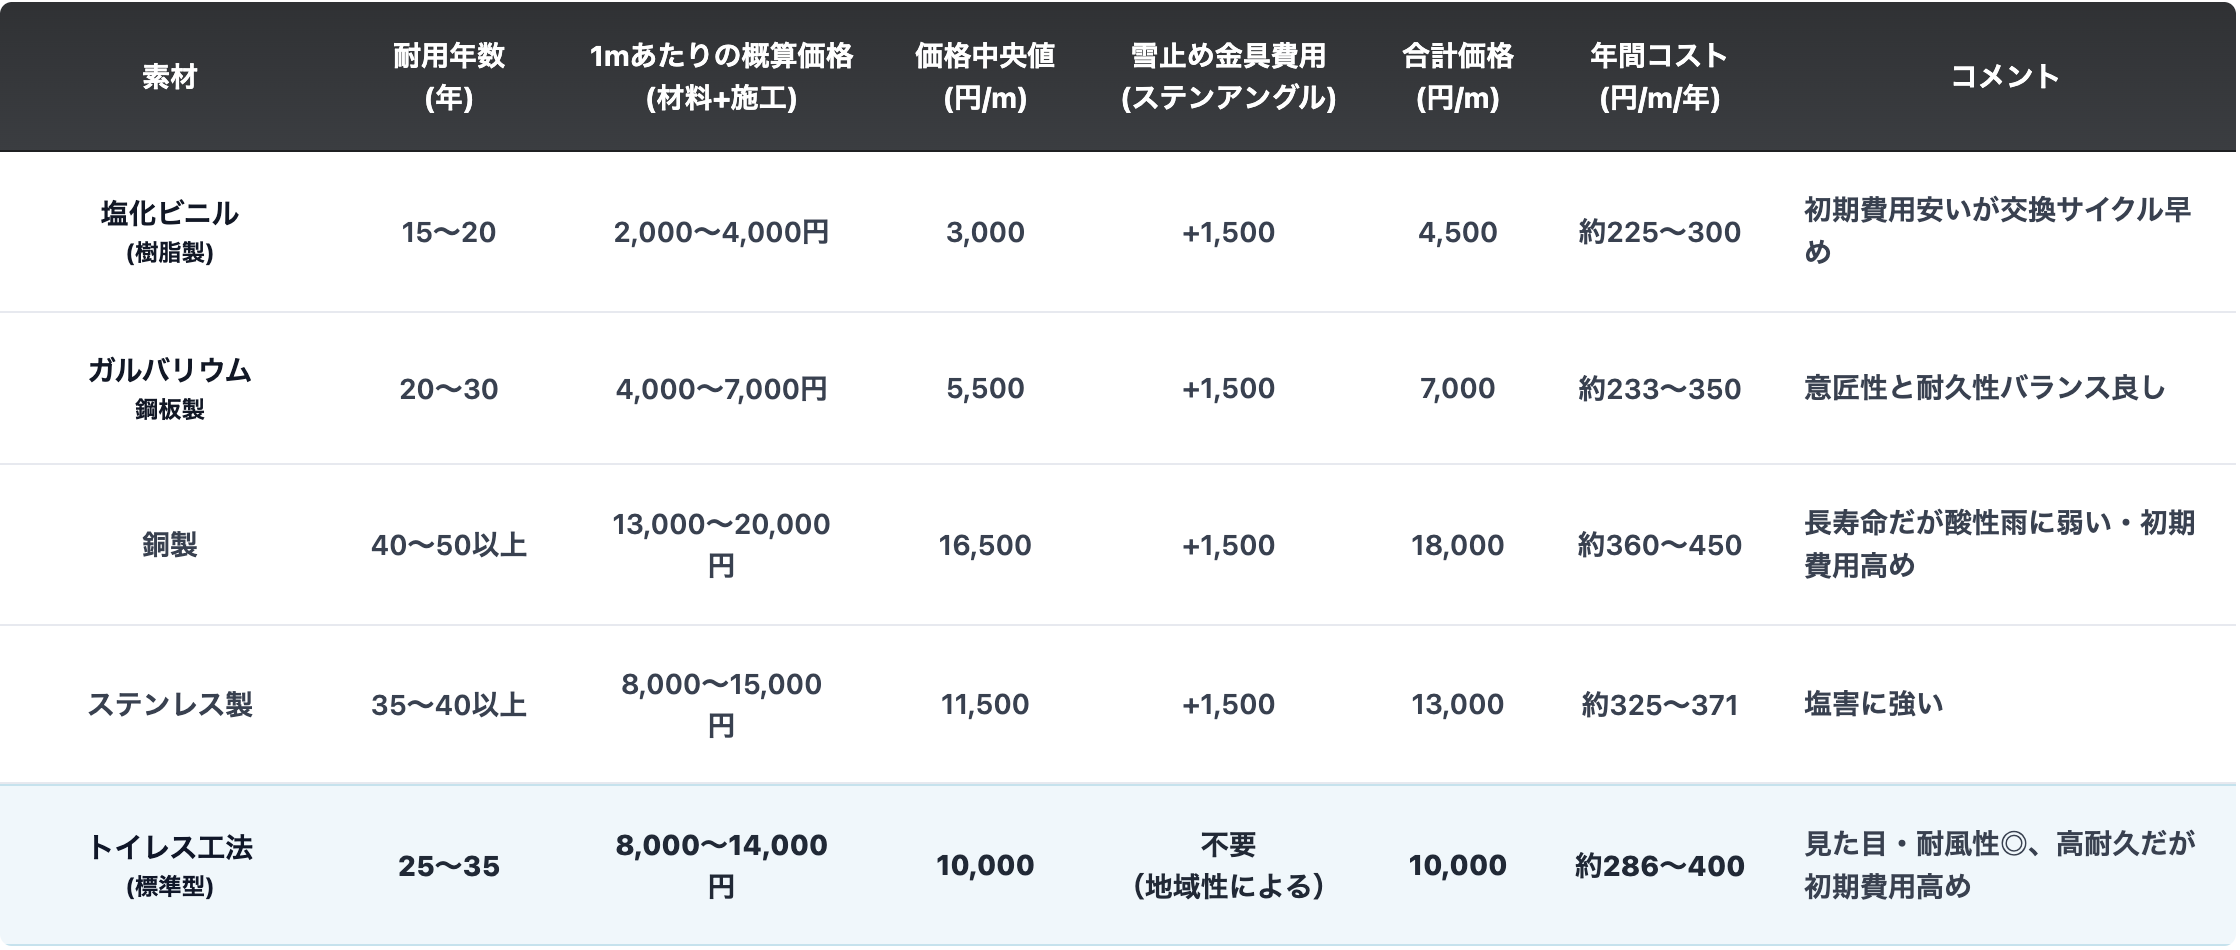Viewport: 2240px width, 950px height.
Task: Select the 1mあたりの概算価格 header
Action: coord(721,77)
